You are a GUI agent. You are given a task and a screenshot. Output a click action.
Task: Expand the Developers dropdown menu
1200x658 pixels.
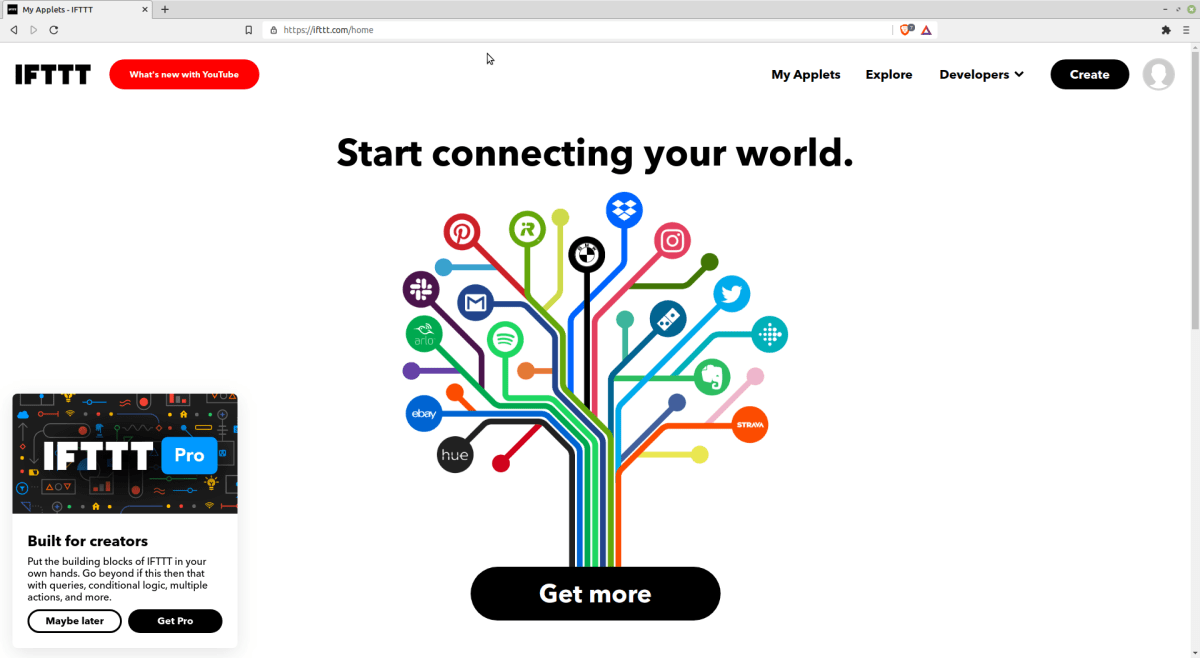[981, 74]
